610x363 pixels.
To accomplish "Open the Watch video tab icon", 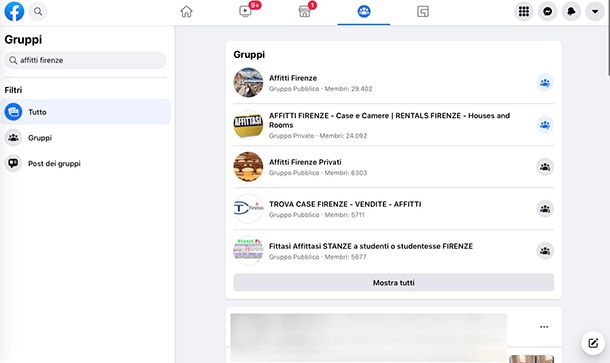I will (x=245, y=11).
